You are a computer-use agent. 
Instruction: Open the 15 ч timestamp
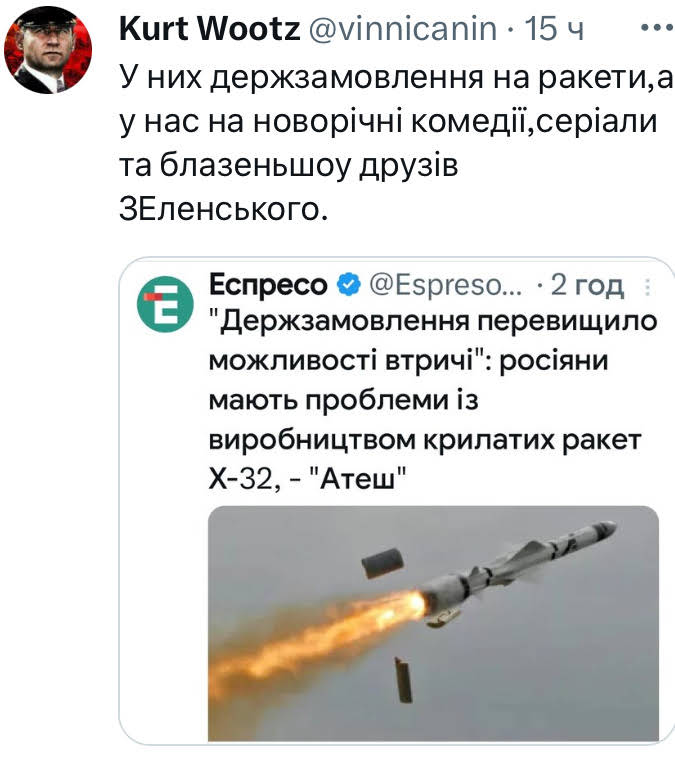(x=554, y=29)
